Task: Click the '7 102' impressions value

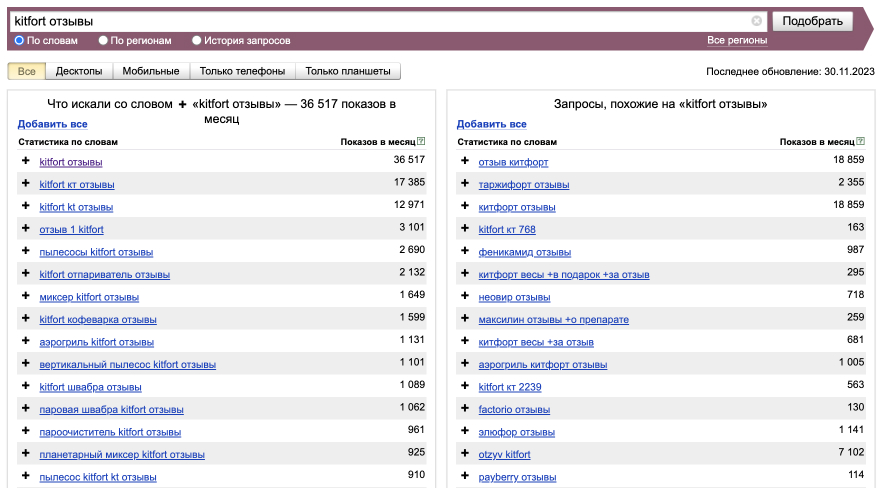Action: (851, 452)
